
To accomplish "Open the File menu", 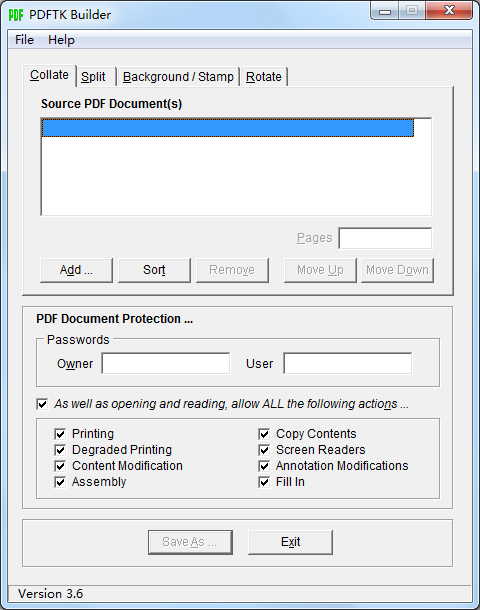I will pyautogui.click(x=25, y=40).
